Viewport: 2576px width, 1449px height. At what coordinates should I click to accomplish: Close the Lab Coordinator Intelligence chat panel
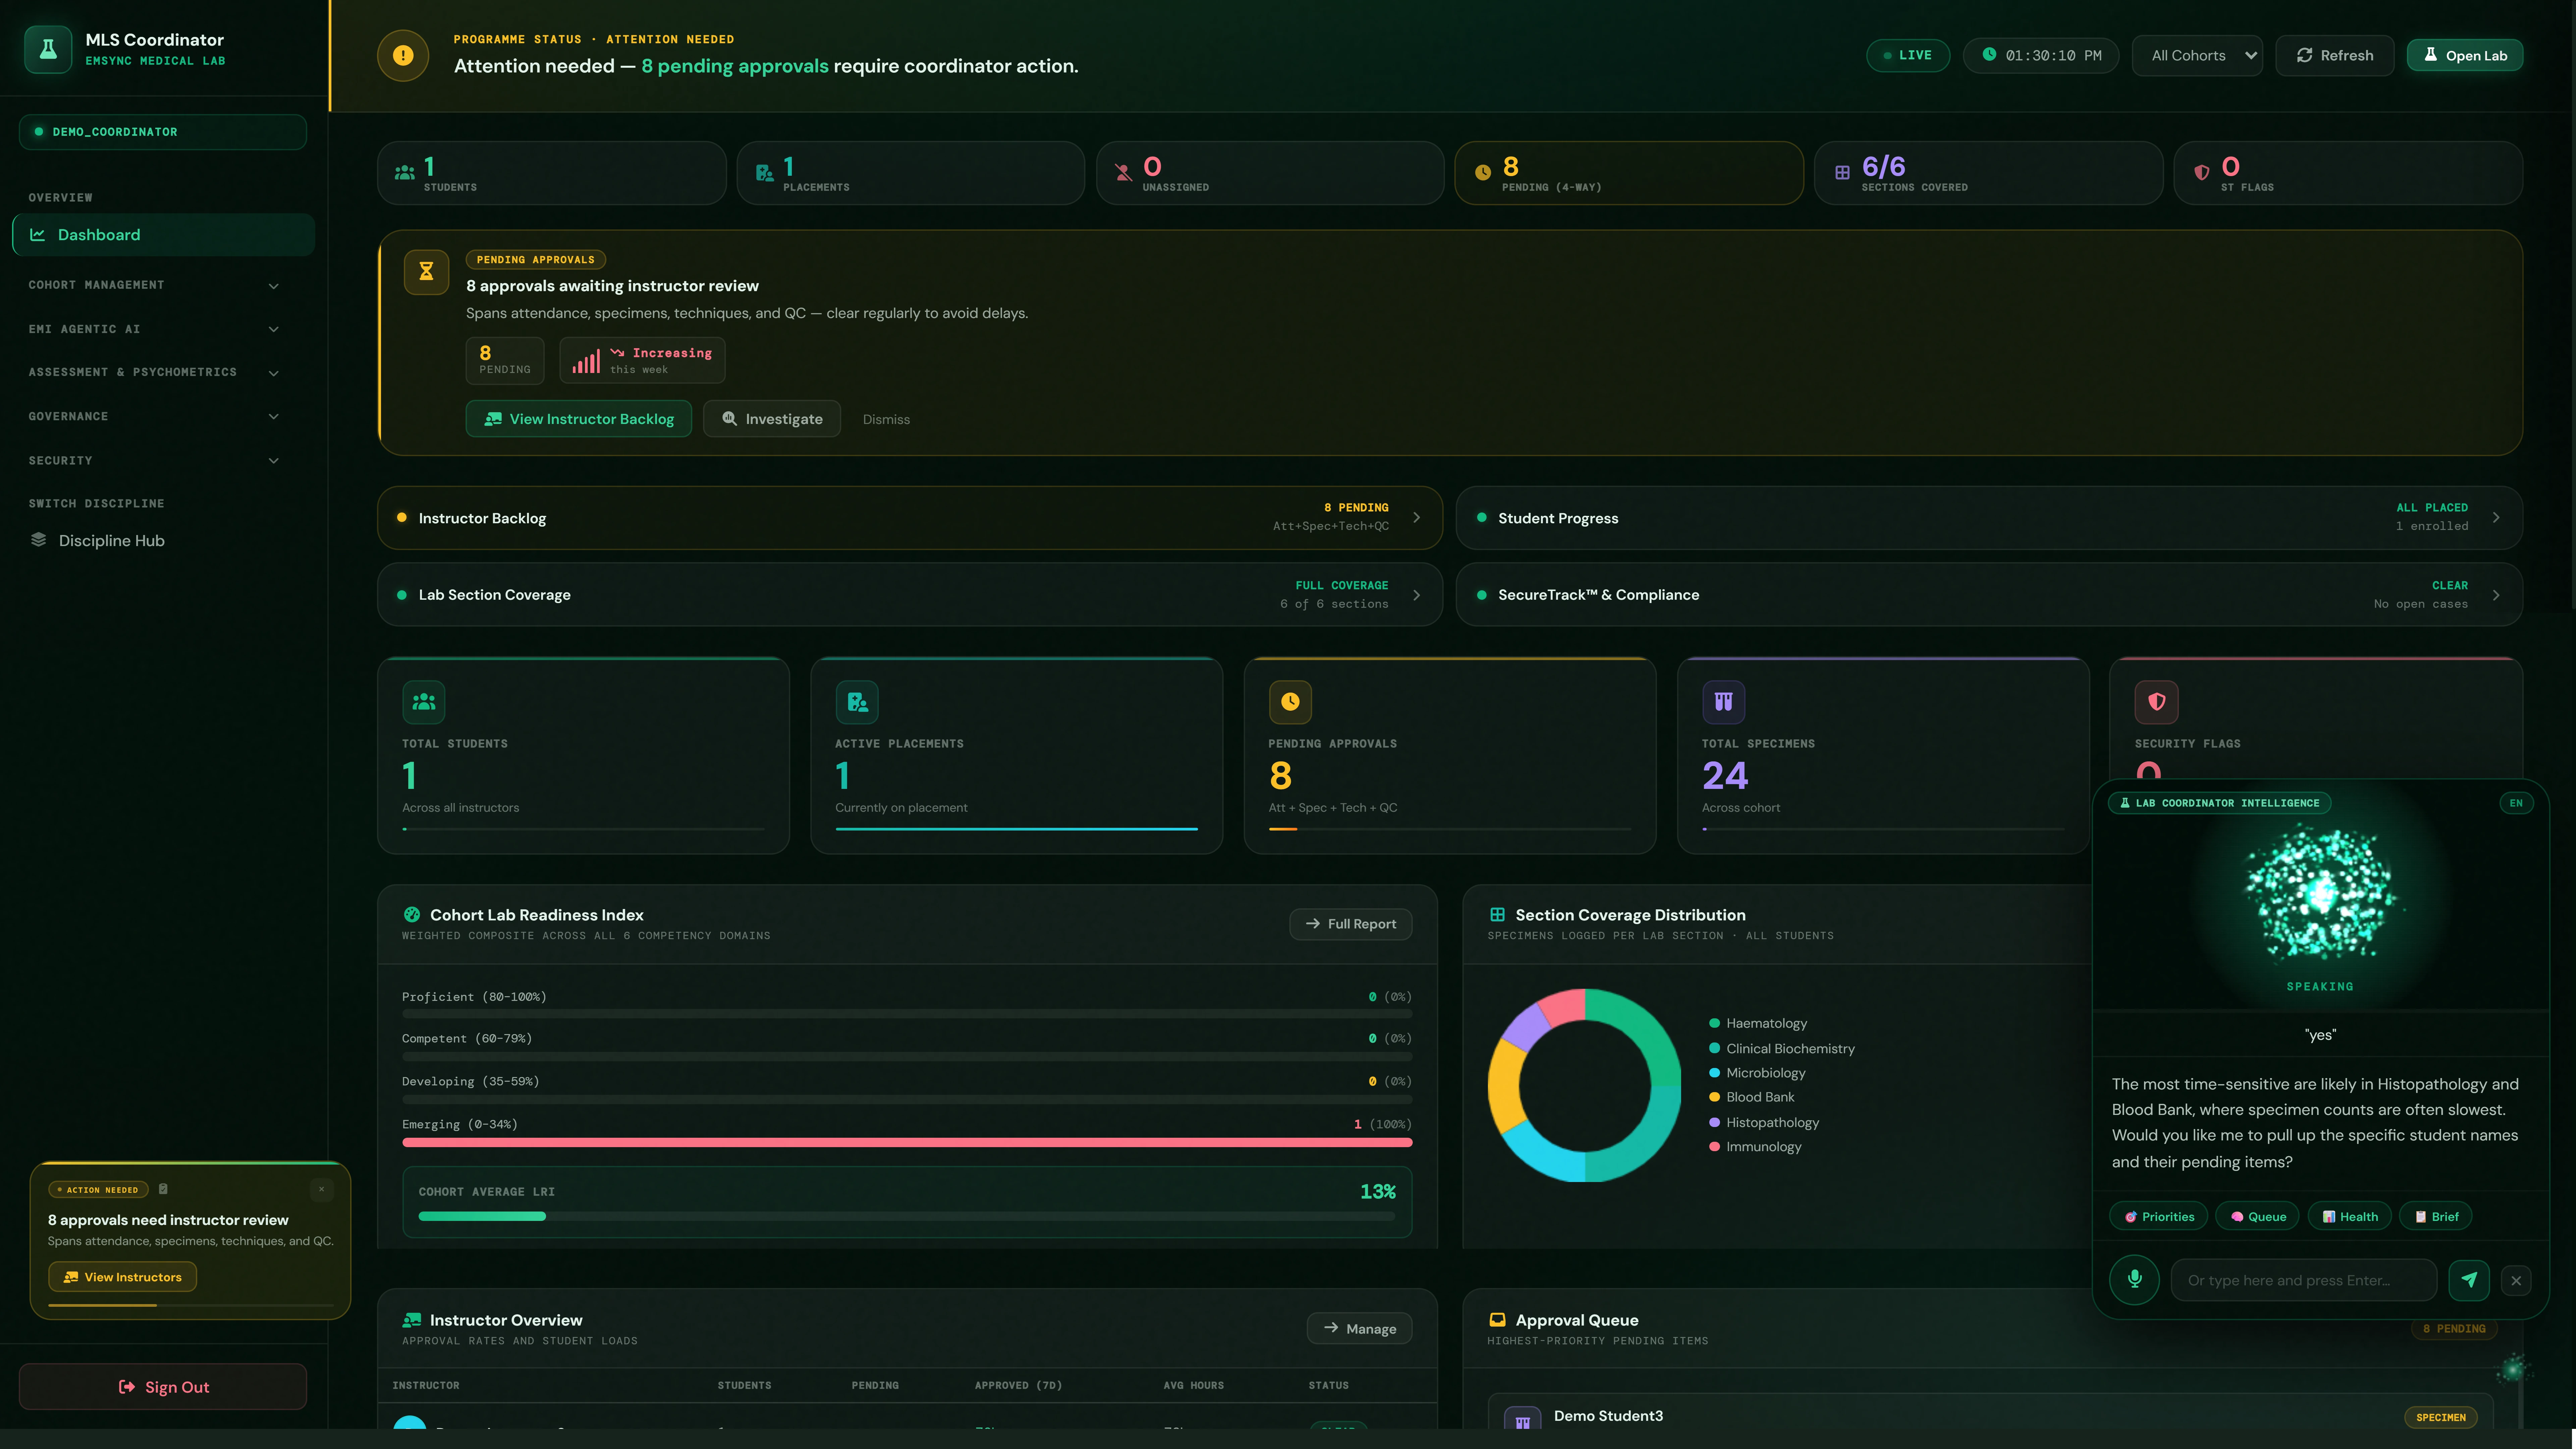[2516, 1280]
